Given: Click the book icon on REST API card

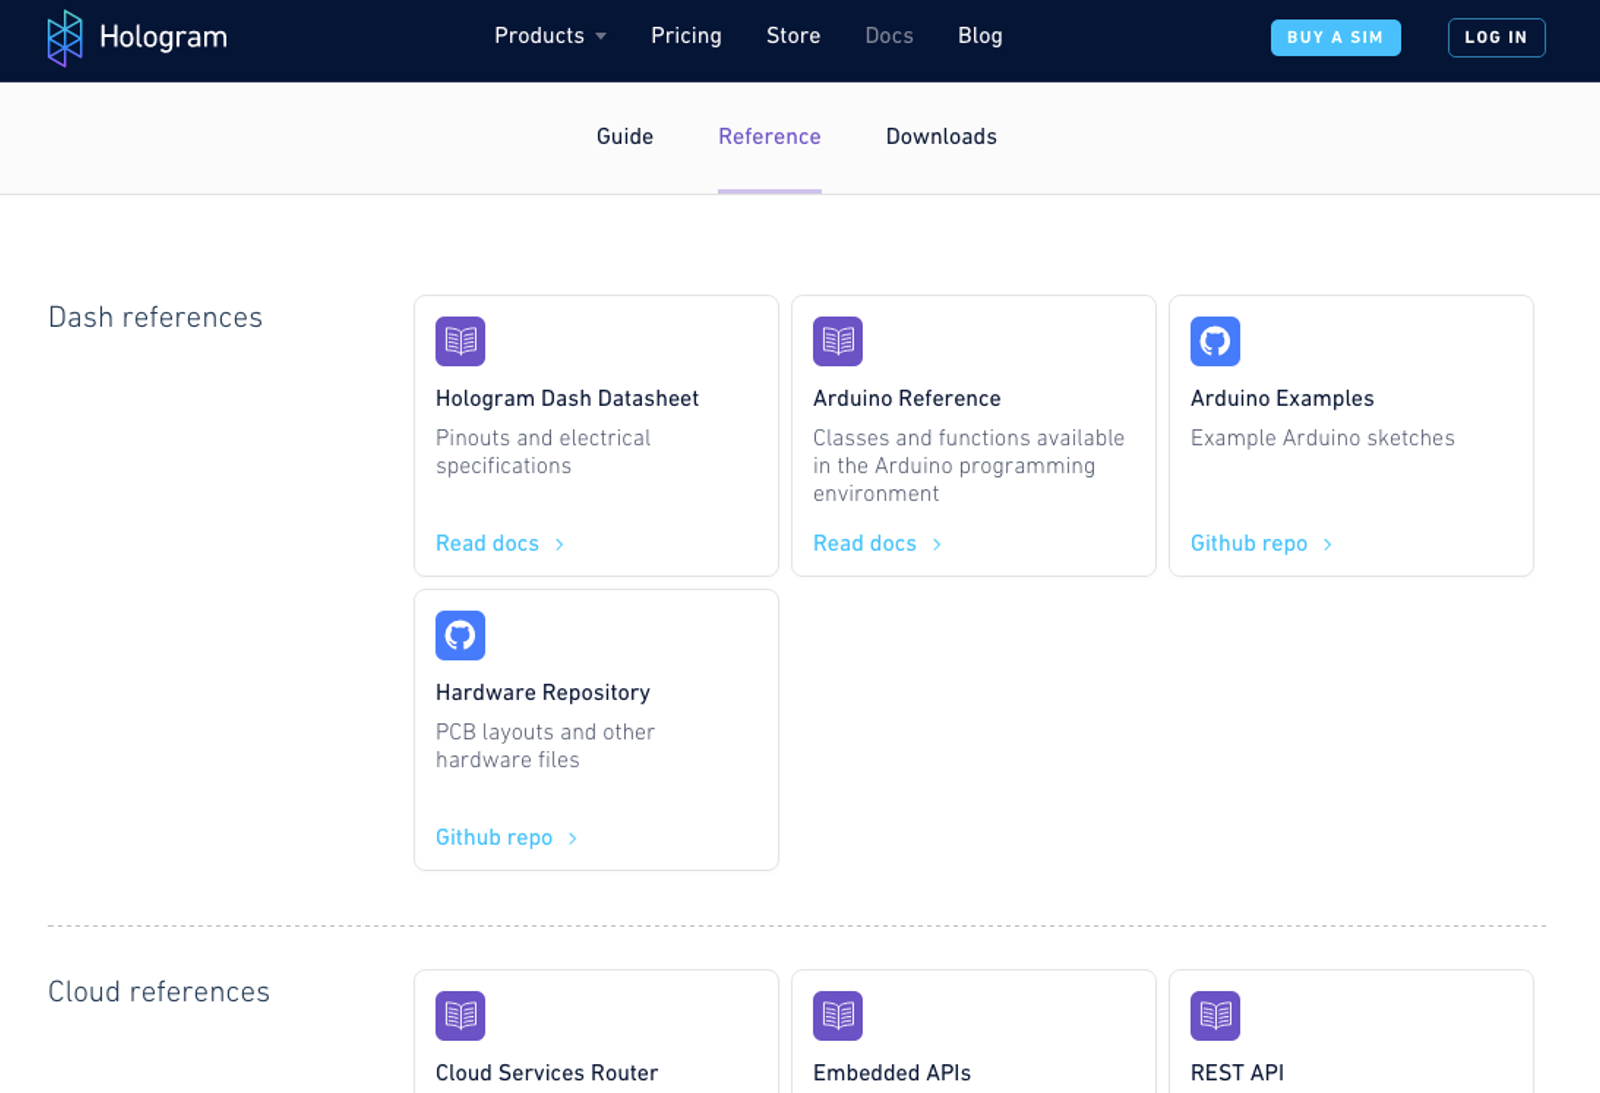Looking at the screenshot, I should pyautogui.click(x=1215, y=1015).
